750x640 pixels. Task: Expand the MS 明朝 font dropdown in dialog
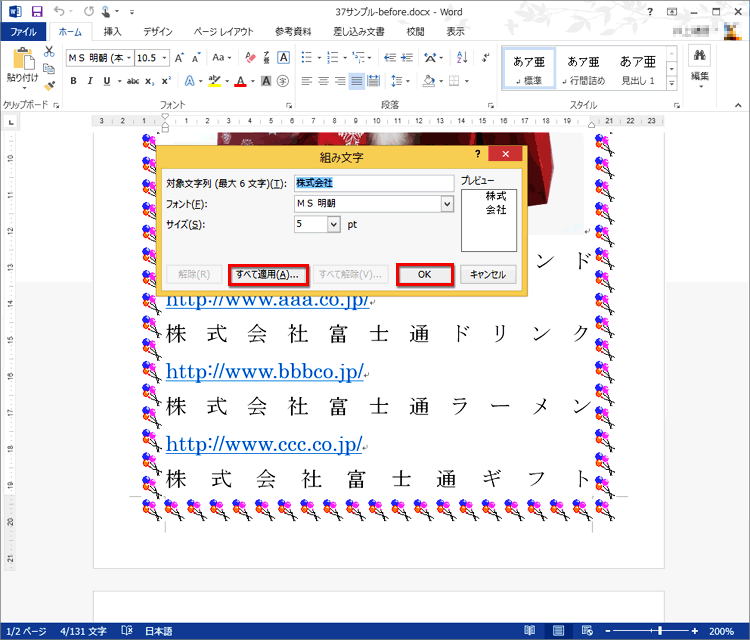[447, 204]
